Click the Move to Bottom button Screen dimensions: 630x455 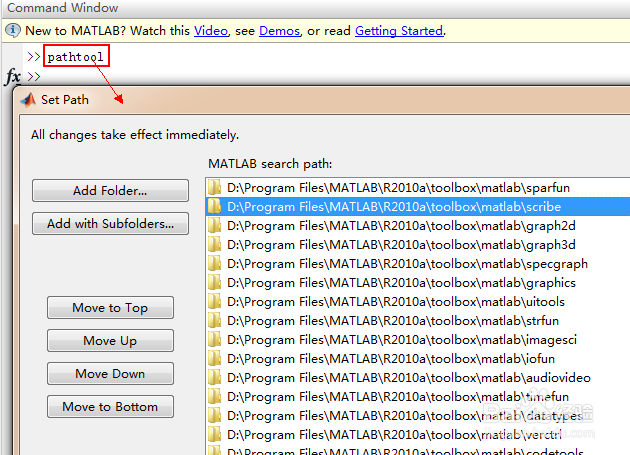pyautogui.click(x=110, y=406)
